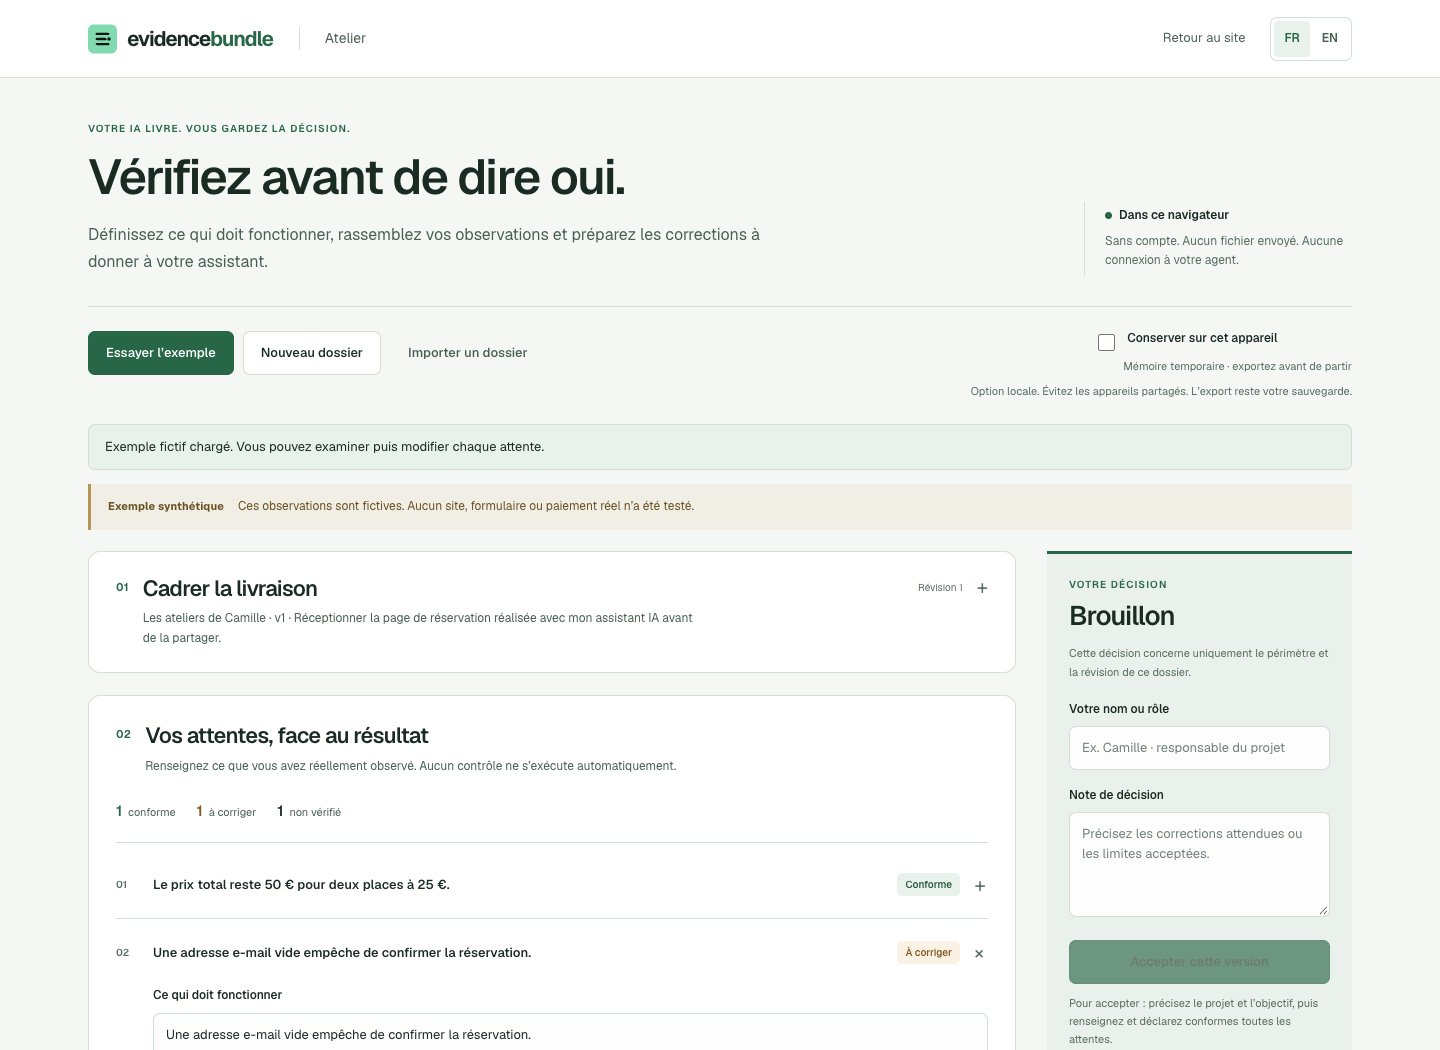This screenshot has height=1050, width=1440.
Task: Click the 'Exemple fictif chargé' message
Action: 325,447
